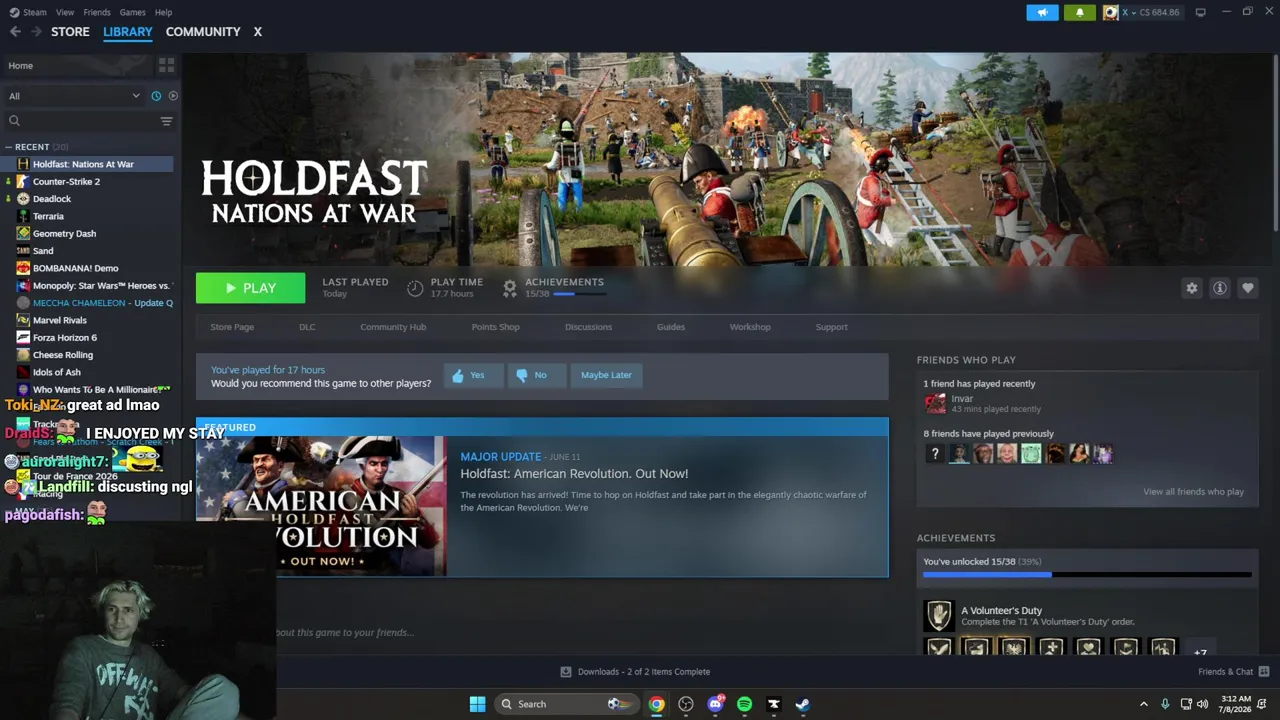This screenshot has height=720, width=1280.
Task: Switch to the STORE tab
Action: coord(70,32)
